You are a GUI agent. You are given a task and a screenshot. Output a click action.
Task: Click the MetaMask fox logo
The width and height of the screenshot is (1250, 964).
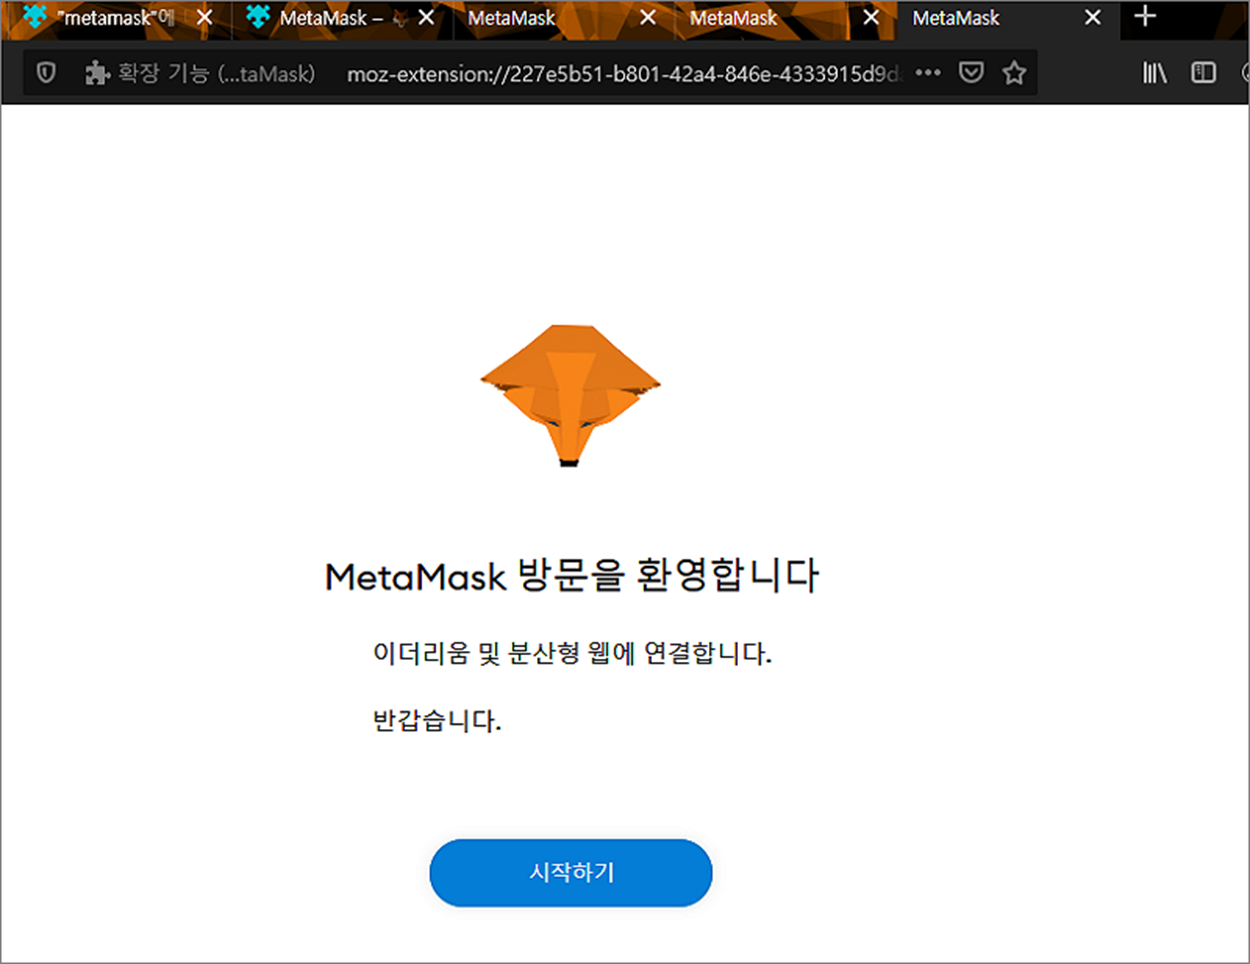[x=570, y=395]
